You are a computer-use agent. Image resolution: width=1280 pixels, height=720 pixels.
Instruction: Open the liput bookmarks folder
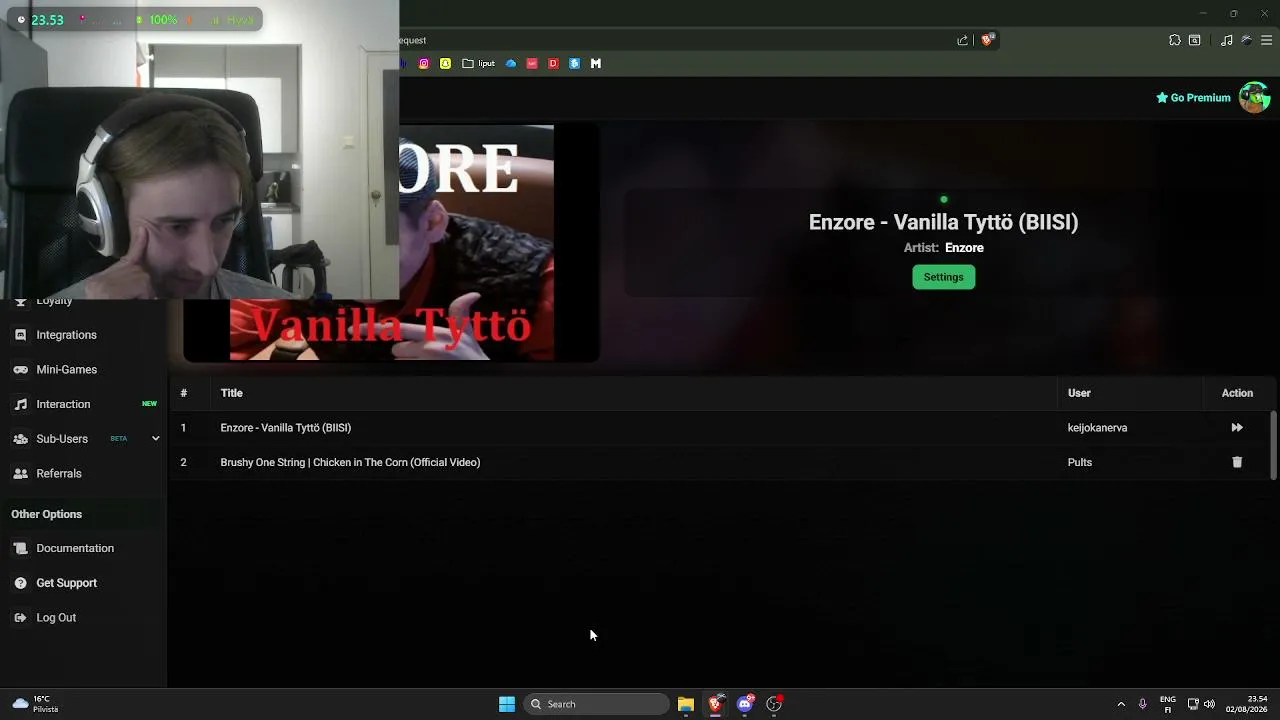coord(478,64)
